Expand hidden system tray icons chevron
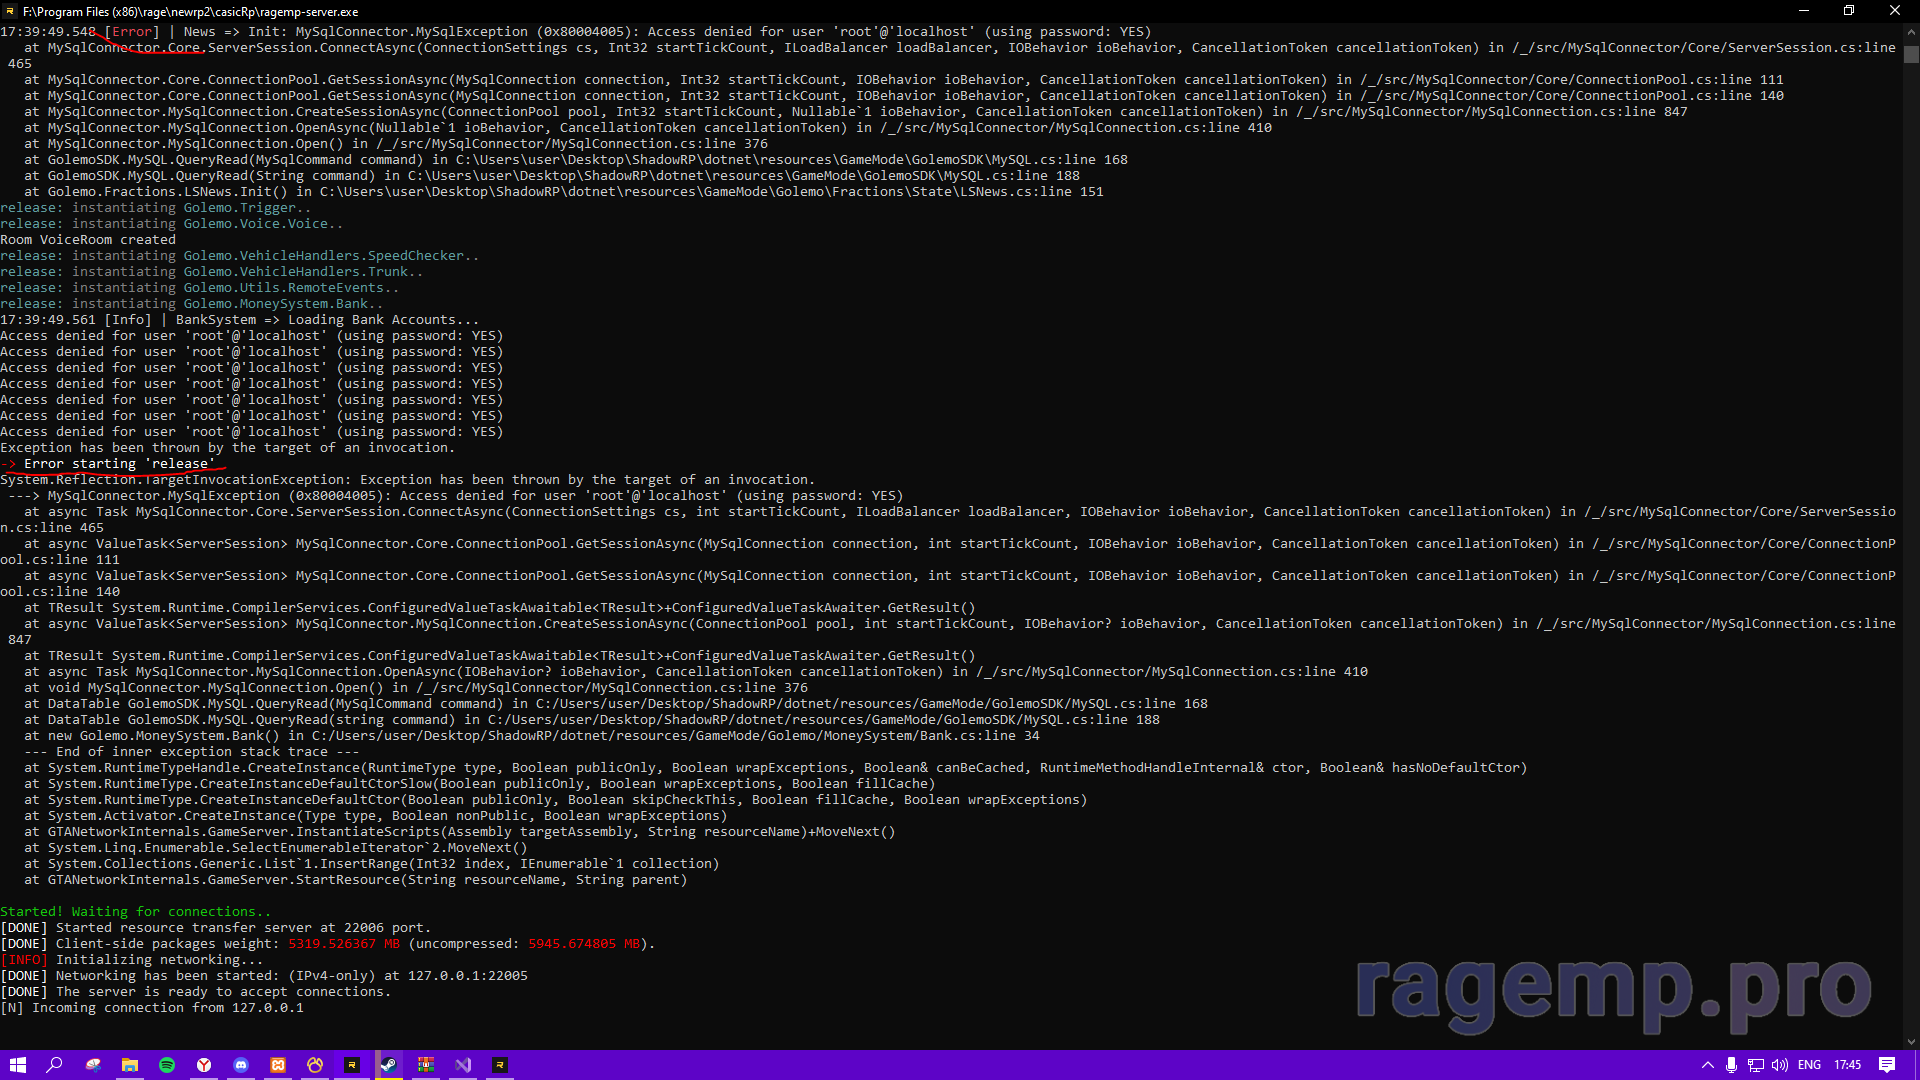Image resolution: width=1920 pixels, height=1080 pixels. coord(1707,1065)
